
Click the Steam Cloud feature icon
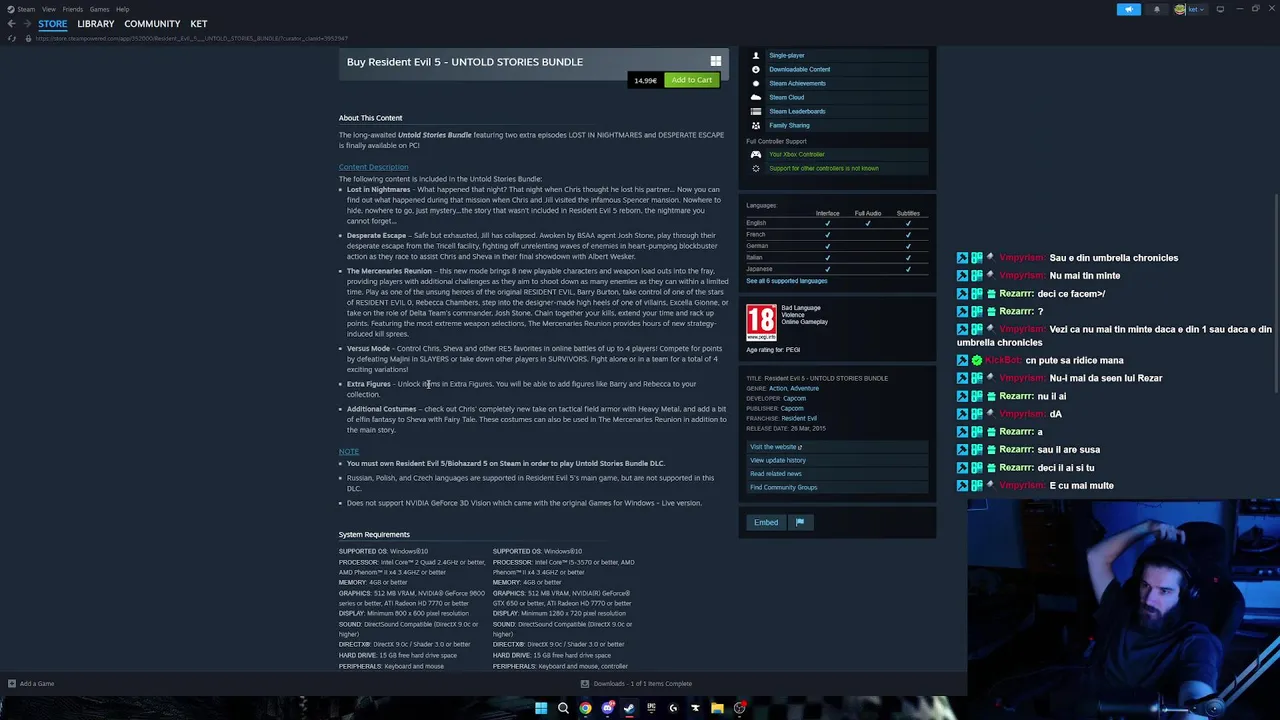coord(755,97)
